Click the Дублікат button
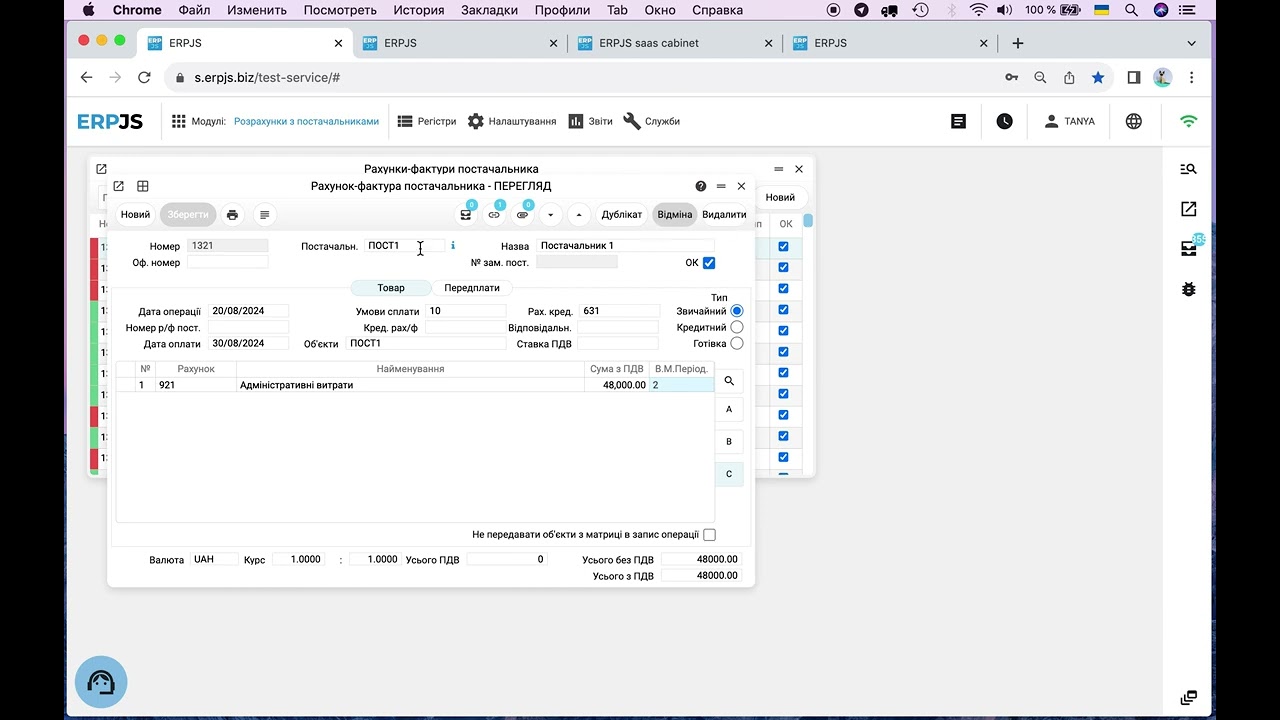Image resolution: width=1280 pixels, height=720 pixels. coord(622,215)
